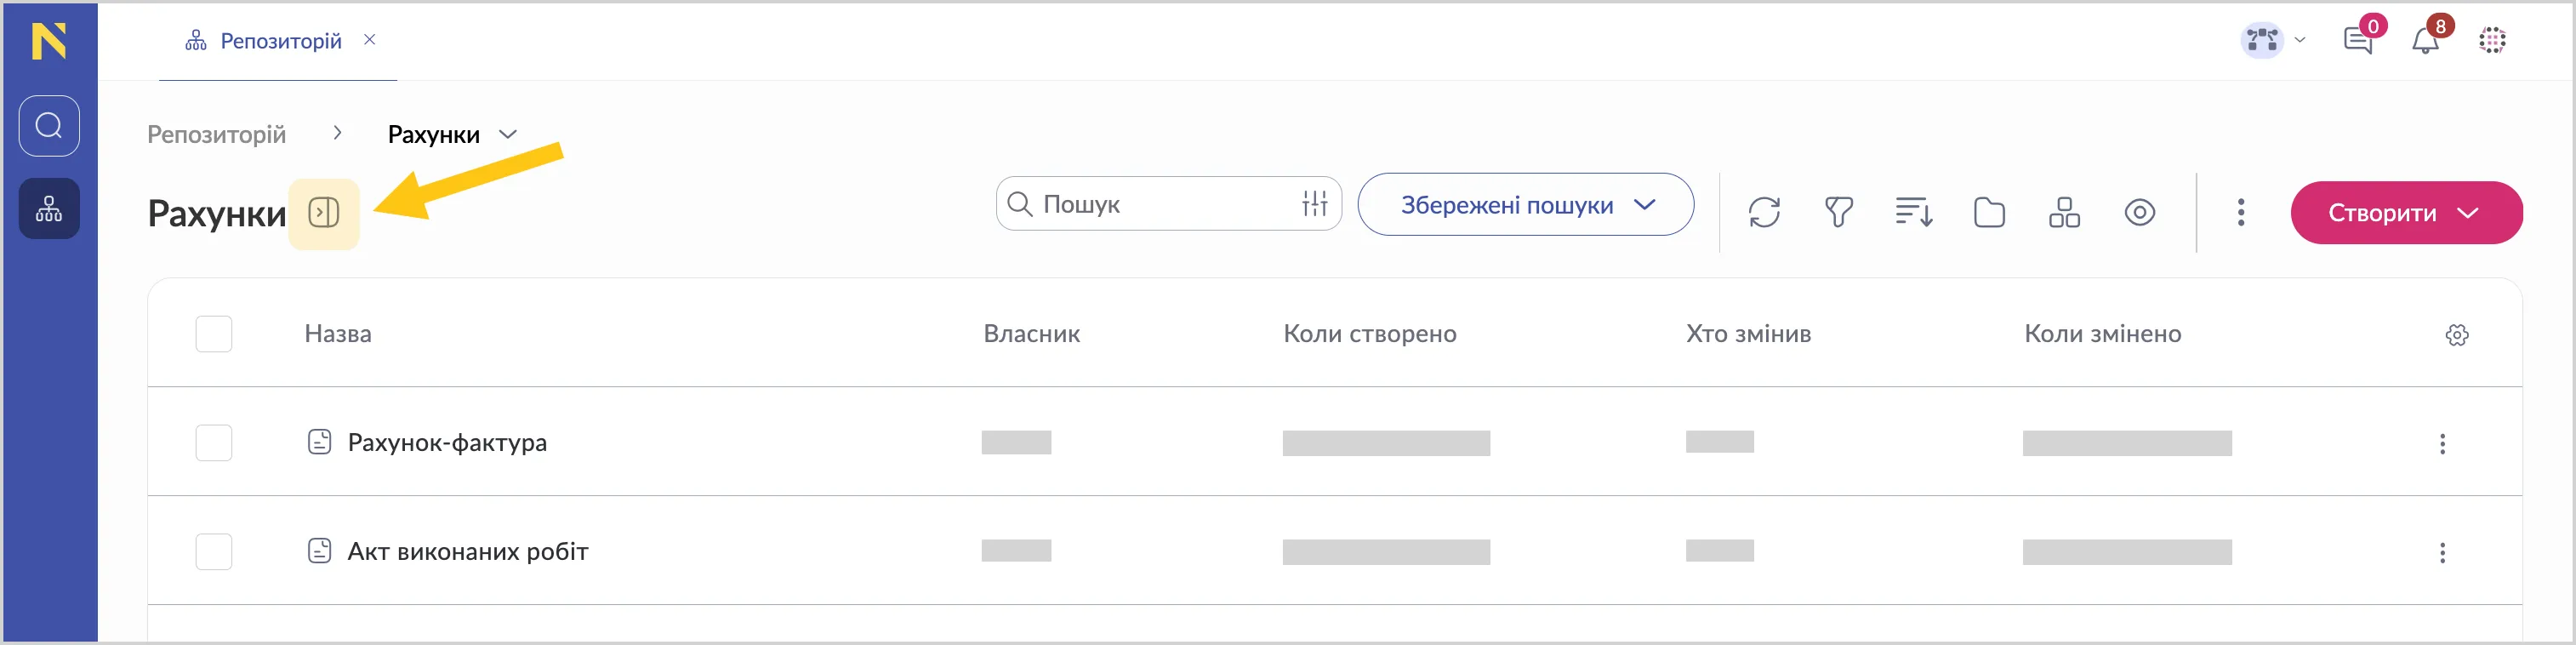Click the refresh icon in the toolbar

pos(1764,213)
